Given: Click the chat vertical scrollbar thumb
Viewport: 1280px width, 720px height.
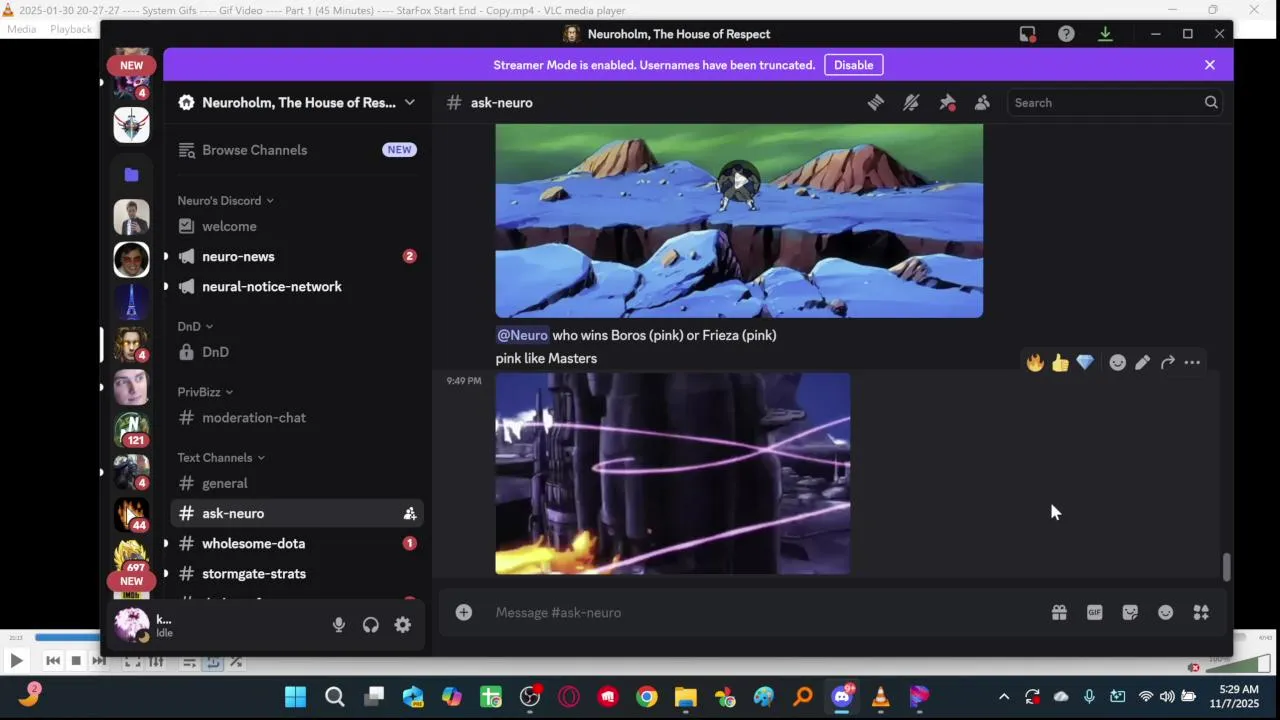Looking at the screenshot, I should [1226, 567].
